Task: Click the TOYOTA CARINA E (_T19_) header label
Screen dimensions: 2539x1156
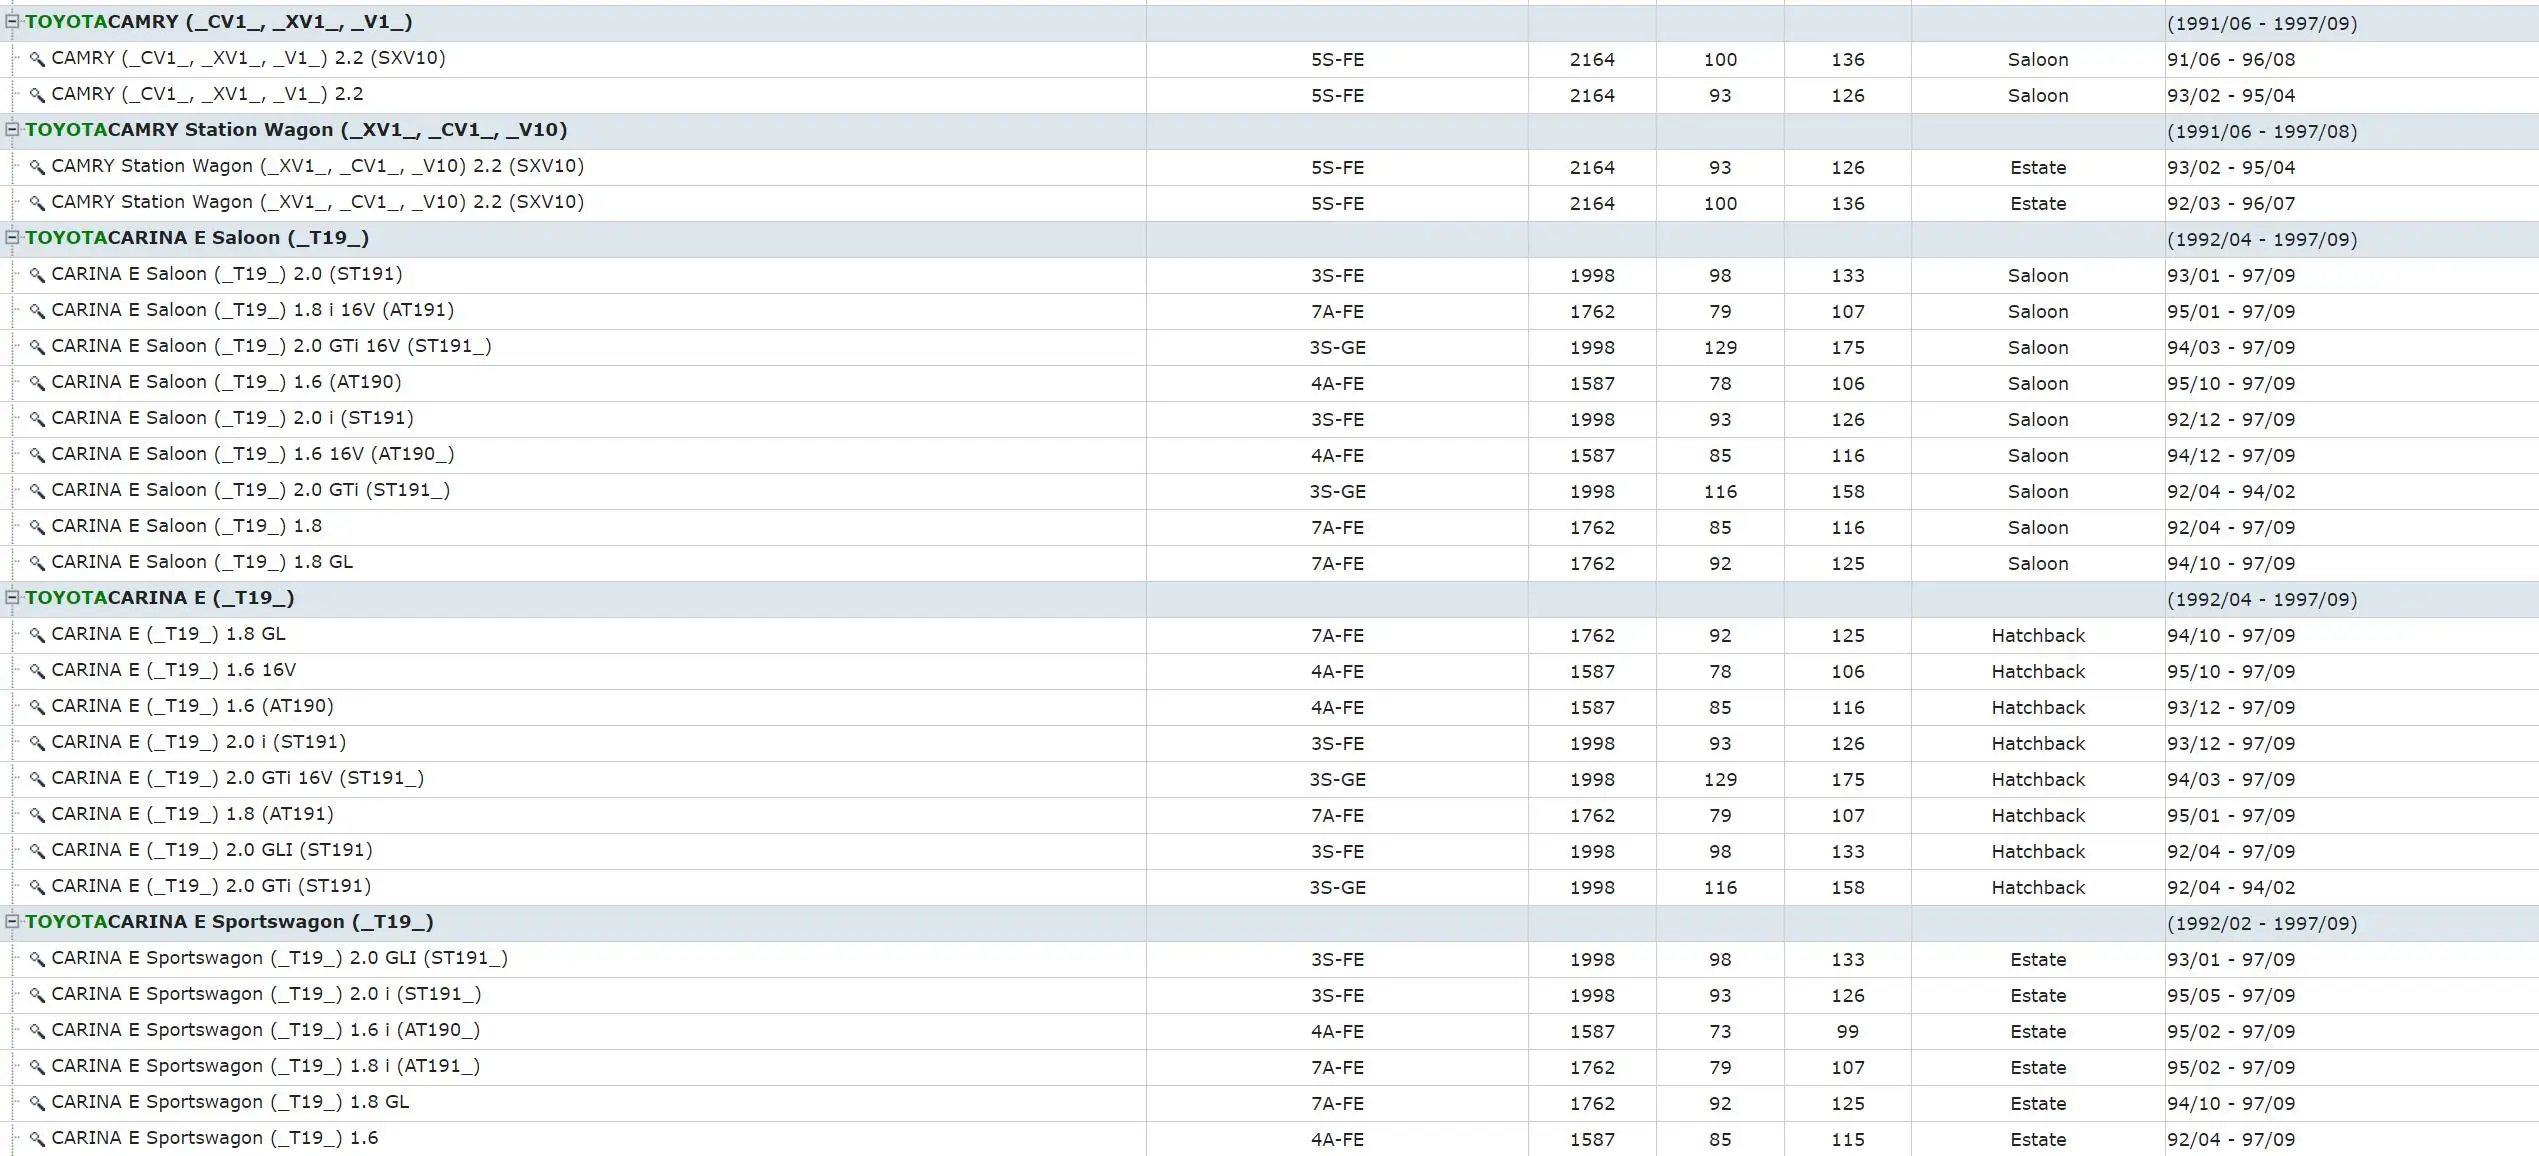Action: (160, 598)
